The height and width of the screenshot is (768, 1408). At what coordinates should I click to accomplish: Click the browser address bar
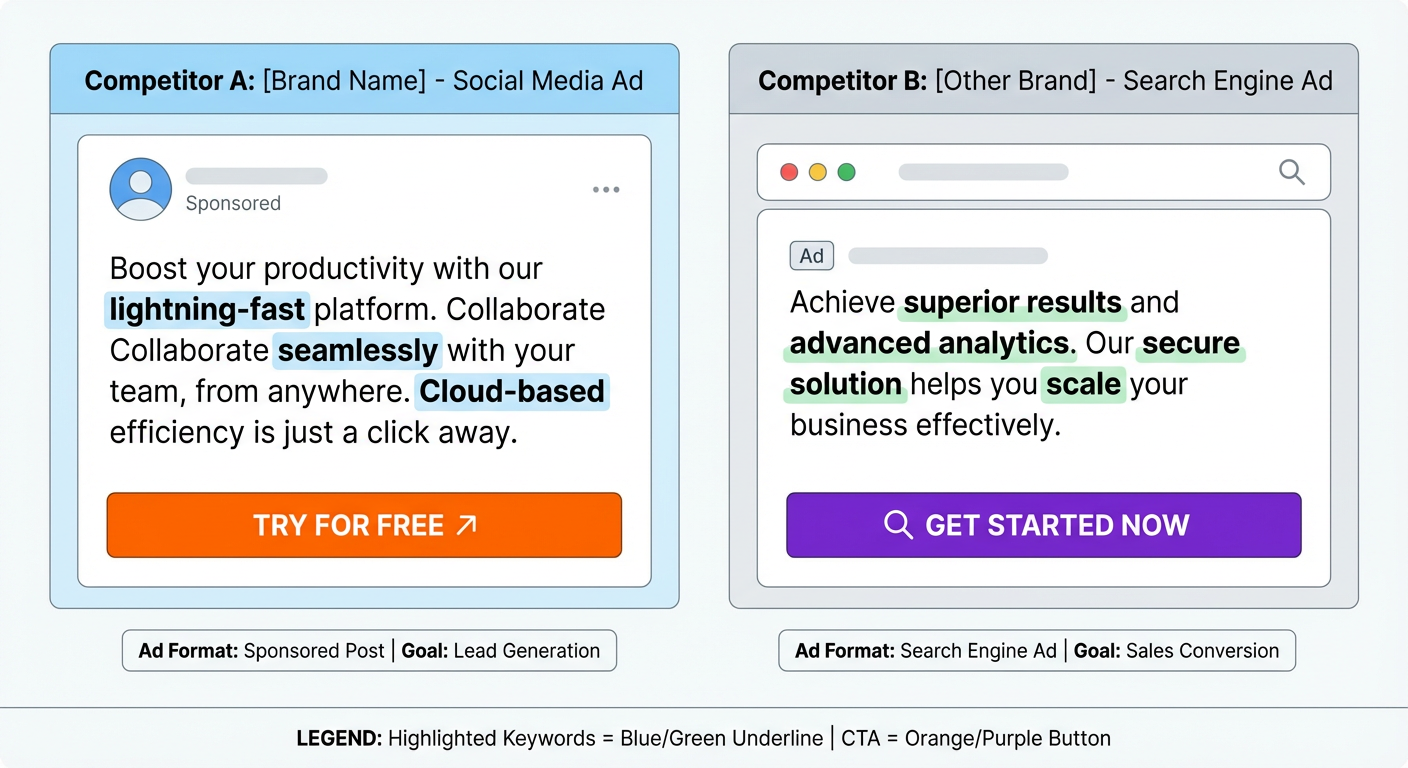coord(983,172)
